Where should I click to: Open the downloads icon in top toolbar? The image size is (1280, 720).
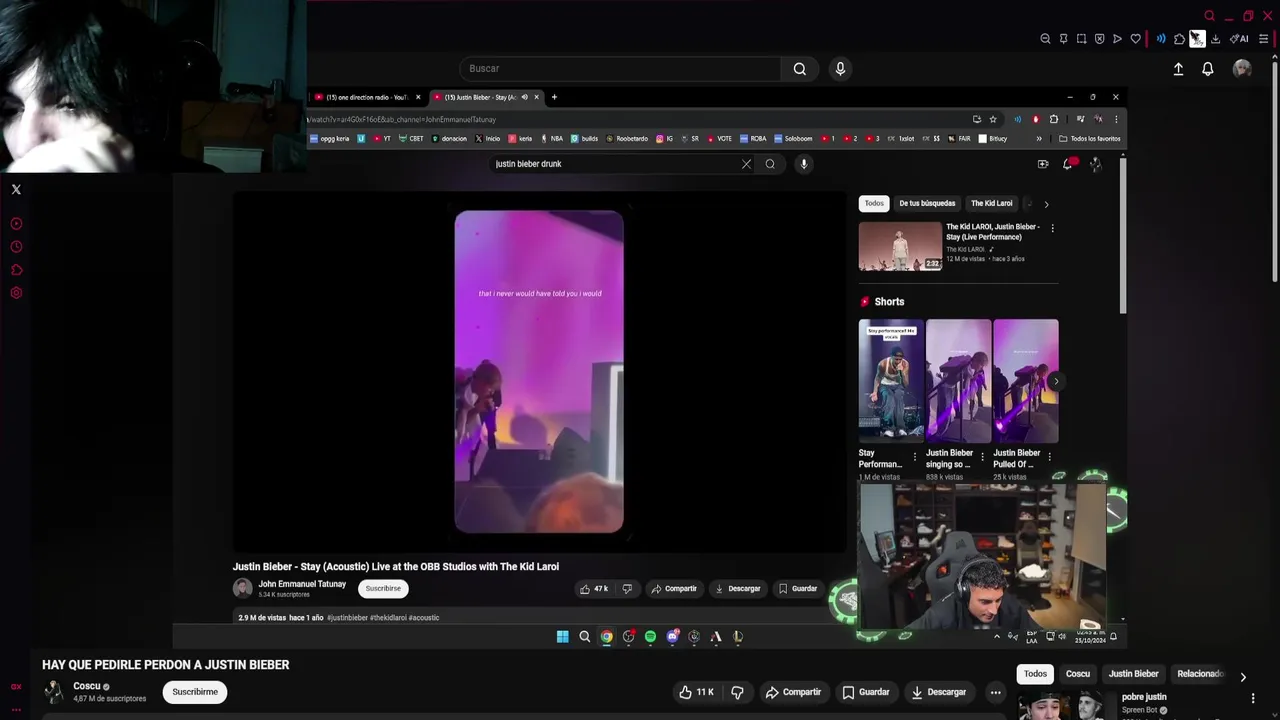click(x=1215, y=39)
